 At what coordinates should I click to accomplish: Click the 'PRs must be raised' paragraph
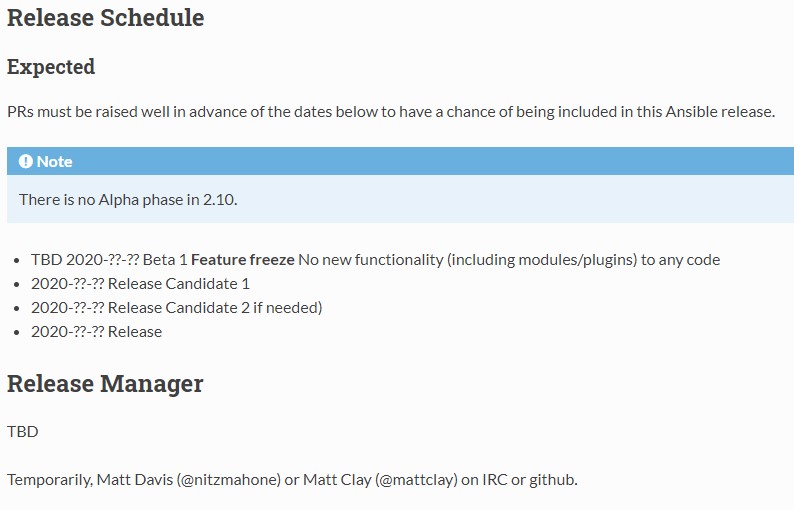pos(391,111)
